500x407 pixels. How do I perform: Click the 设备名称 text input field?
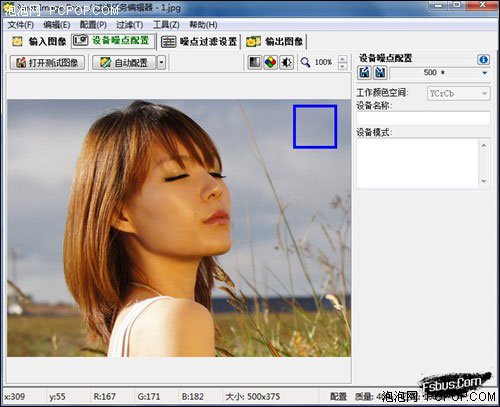[423, 118]
